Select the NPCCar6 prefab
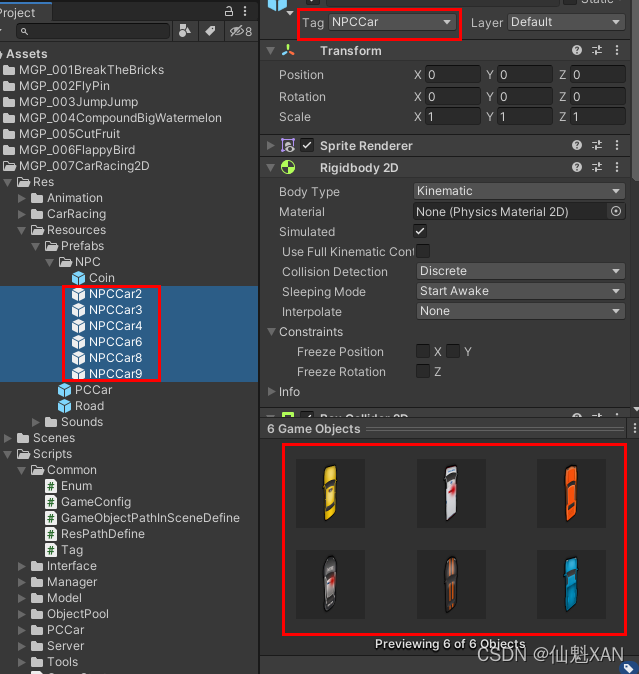This screenshot has width=639, height=674. pos(107,342)
